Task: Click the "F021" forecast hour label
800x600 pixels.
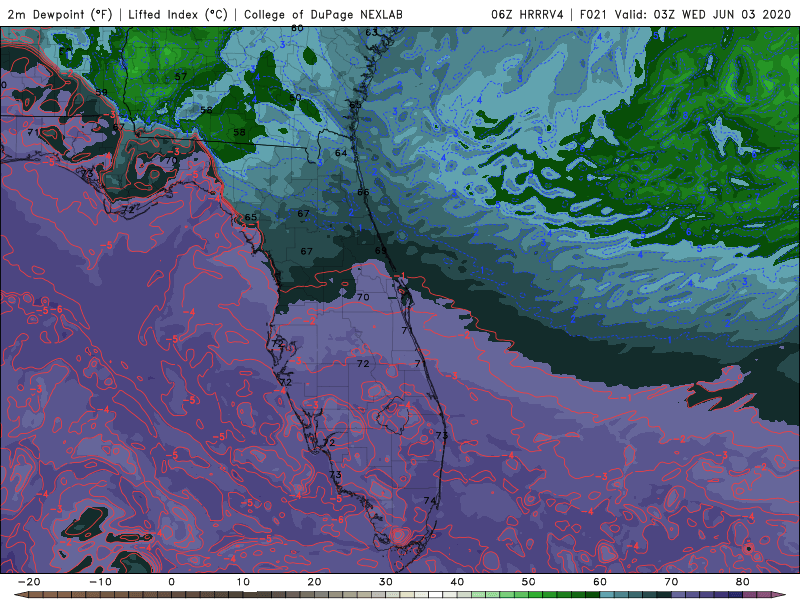Action: 594,15
